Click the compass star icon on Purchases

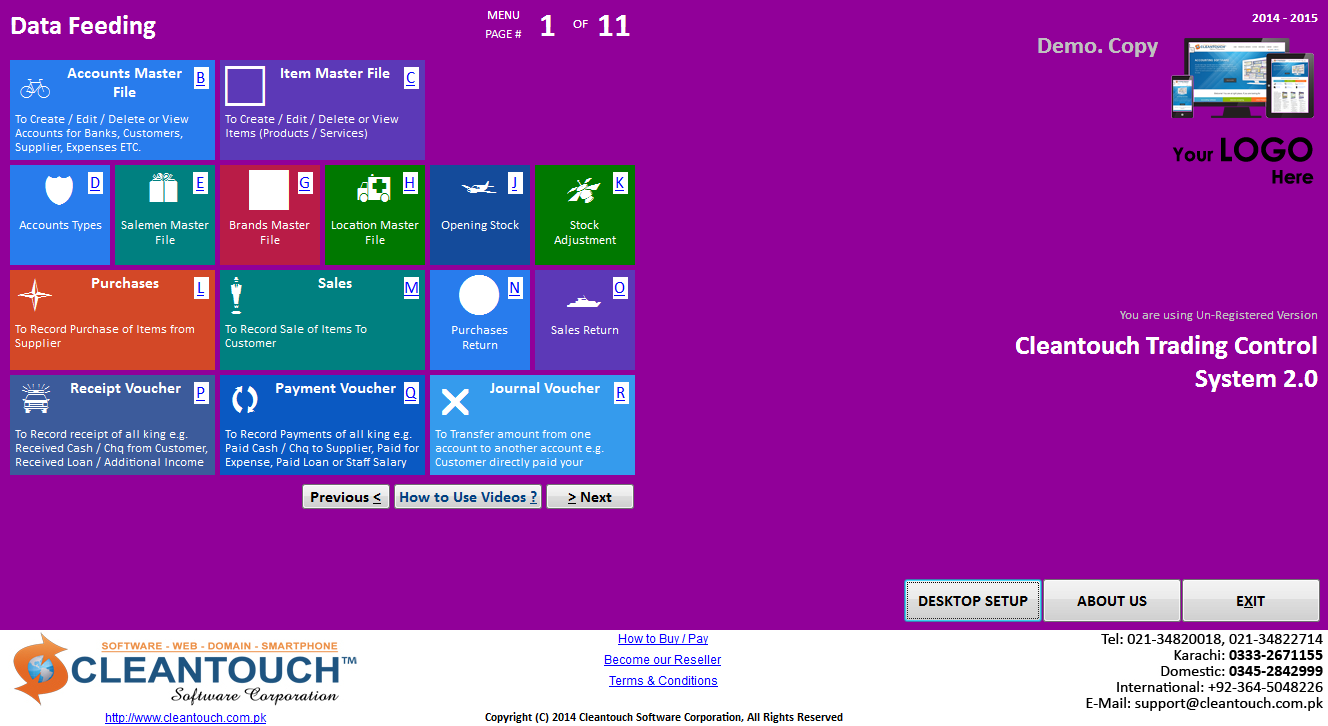click(35, 295)
